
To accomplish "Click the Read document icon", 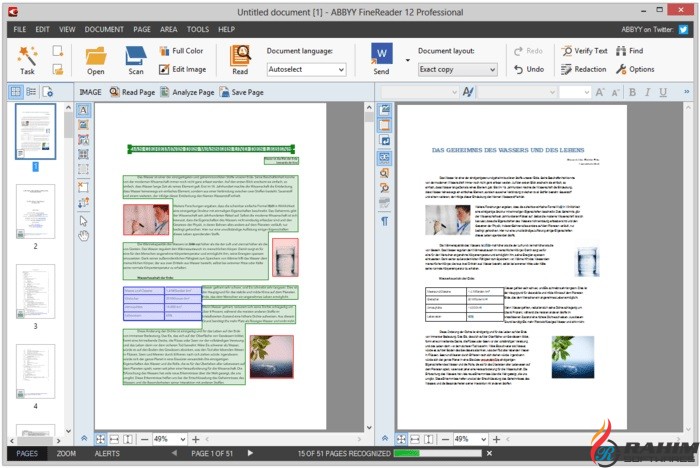I will [240, 59].
